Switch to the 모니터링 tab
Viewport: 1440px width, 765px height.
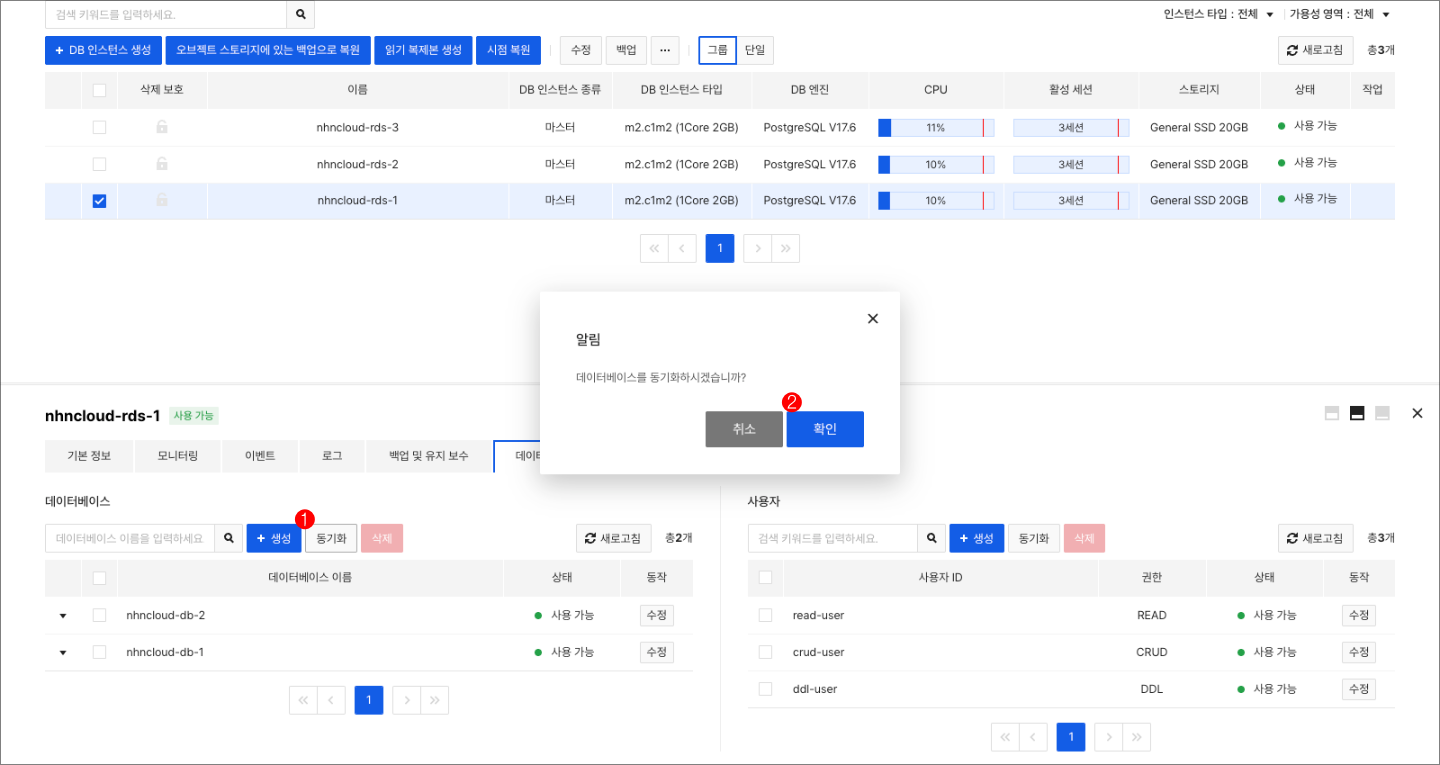177,455
